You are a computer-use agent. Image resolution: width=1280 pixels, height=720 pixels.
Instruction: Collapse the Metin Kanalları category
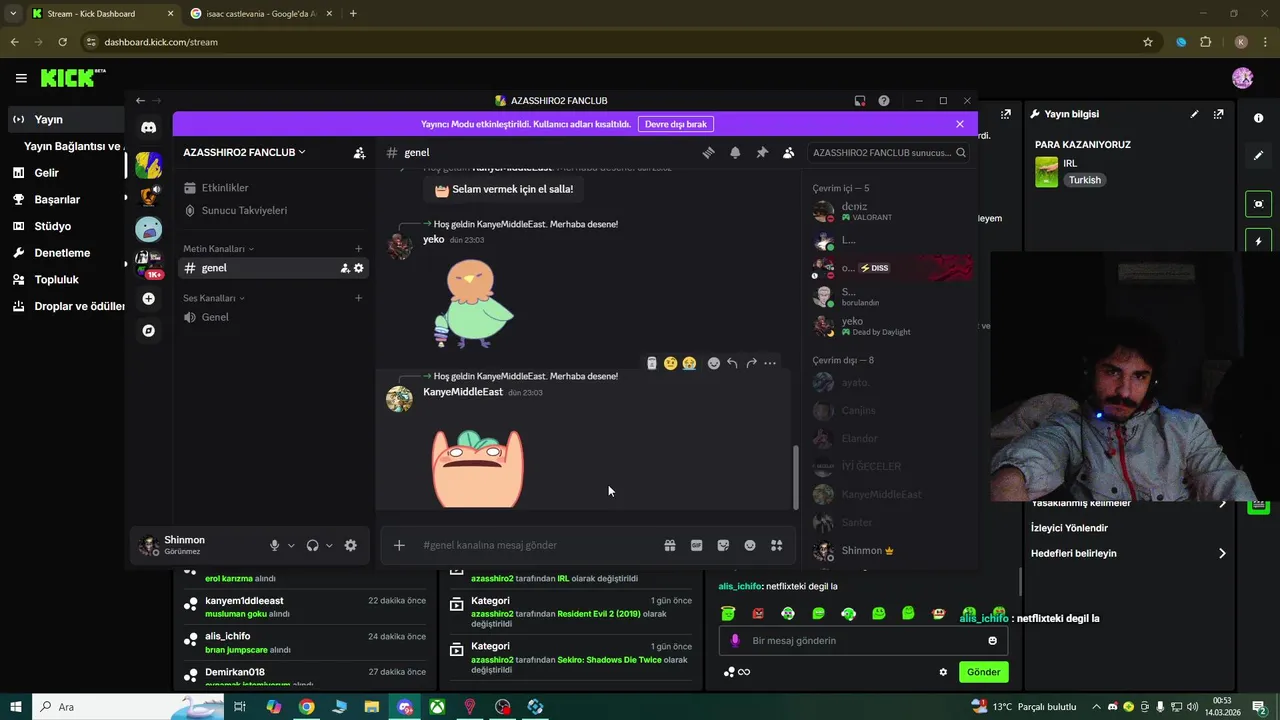[x=218, y=249]
